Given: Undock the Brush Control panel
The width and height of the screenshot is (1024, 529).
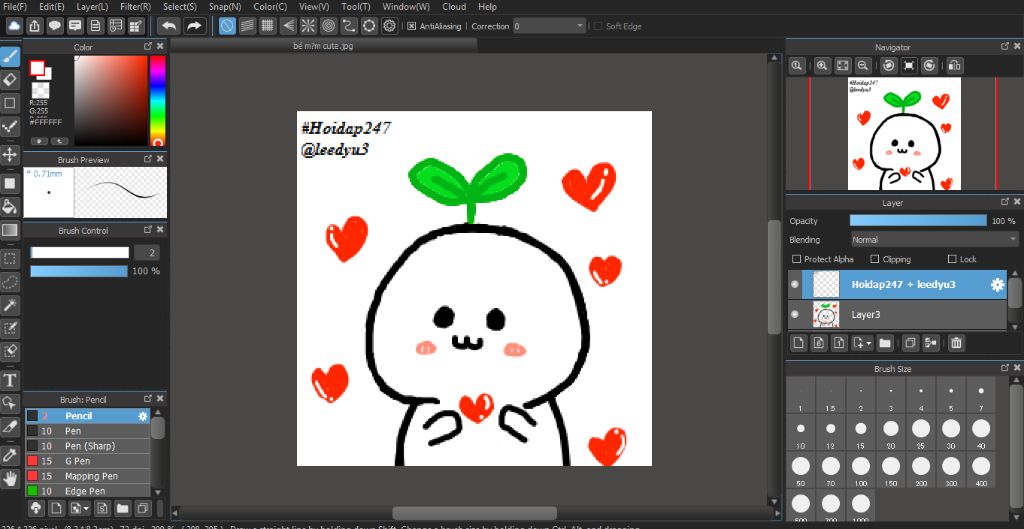Looking at the screenshot, I should (x=148, y=230).
